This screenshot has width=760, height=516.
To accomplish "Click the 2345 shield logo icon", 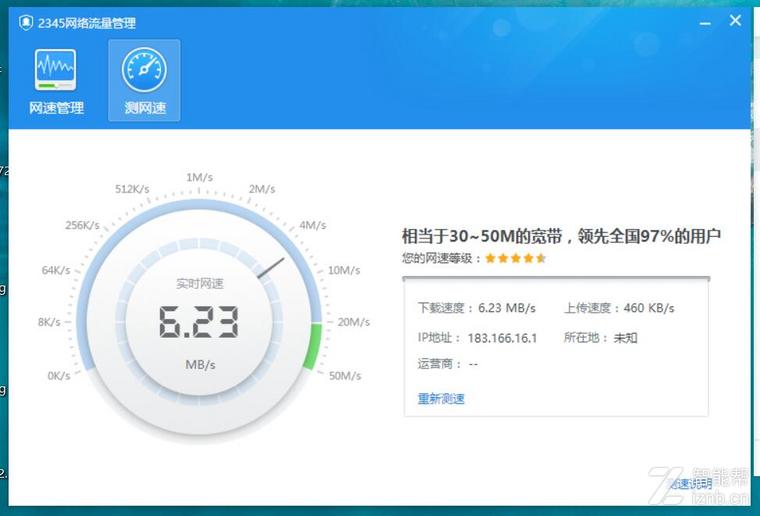I will (25, 22).
